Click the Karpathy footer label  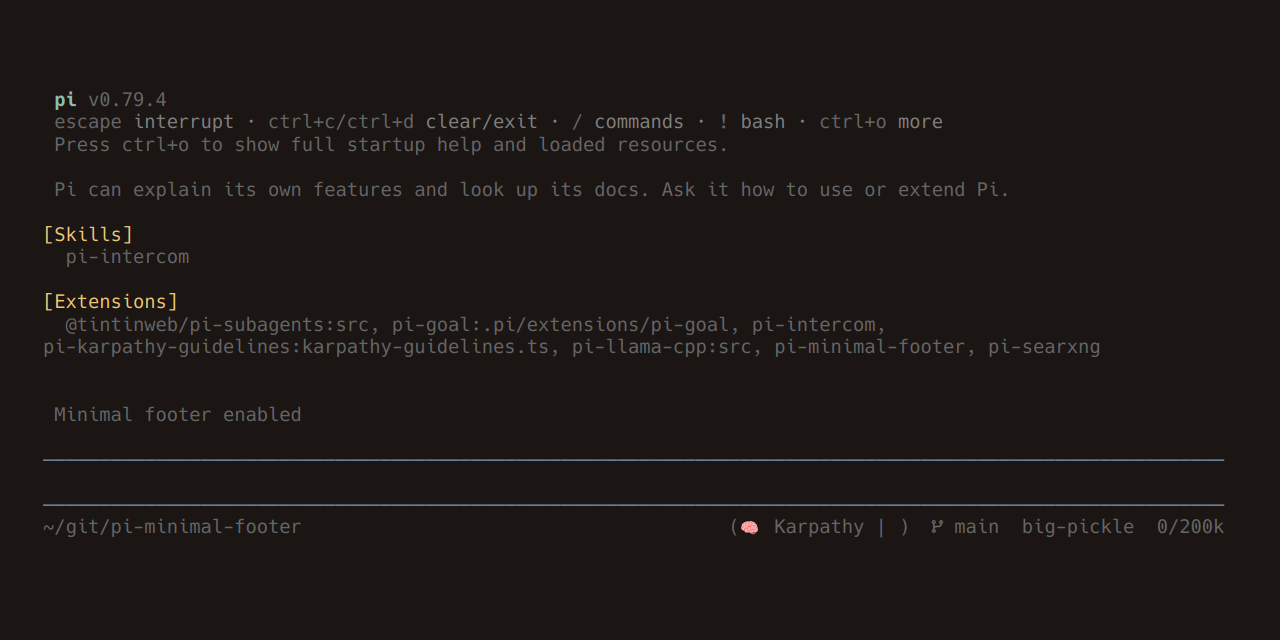coord(819,527)
